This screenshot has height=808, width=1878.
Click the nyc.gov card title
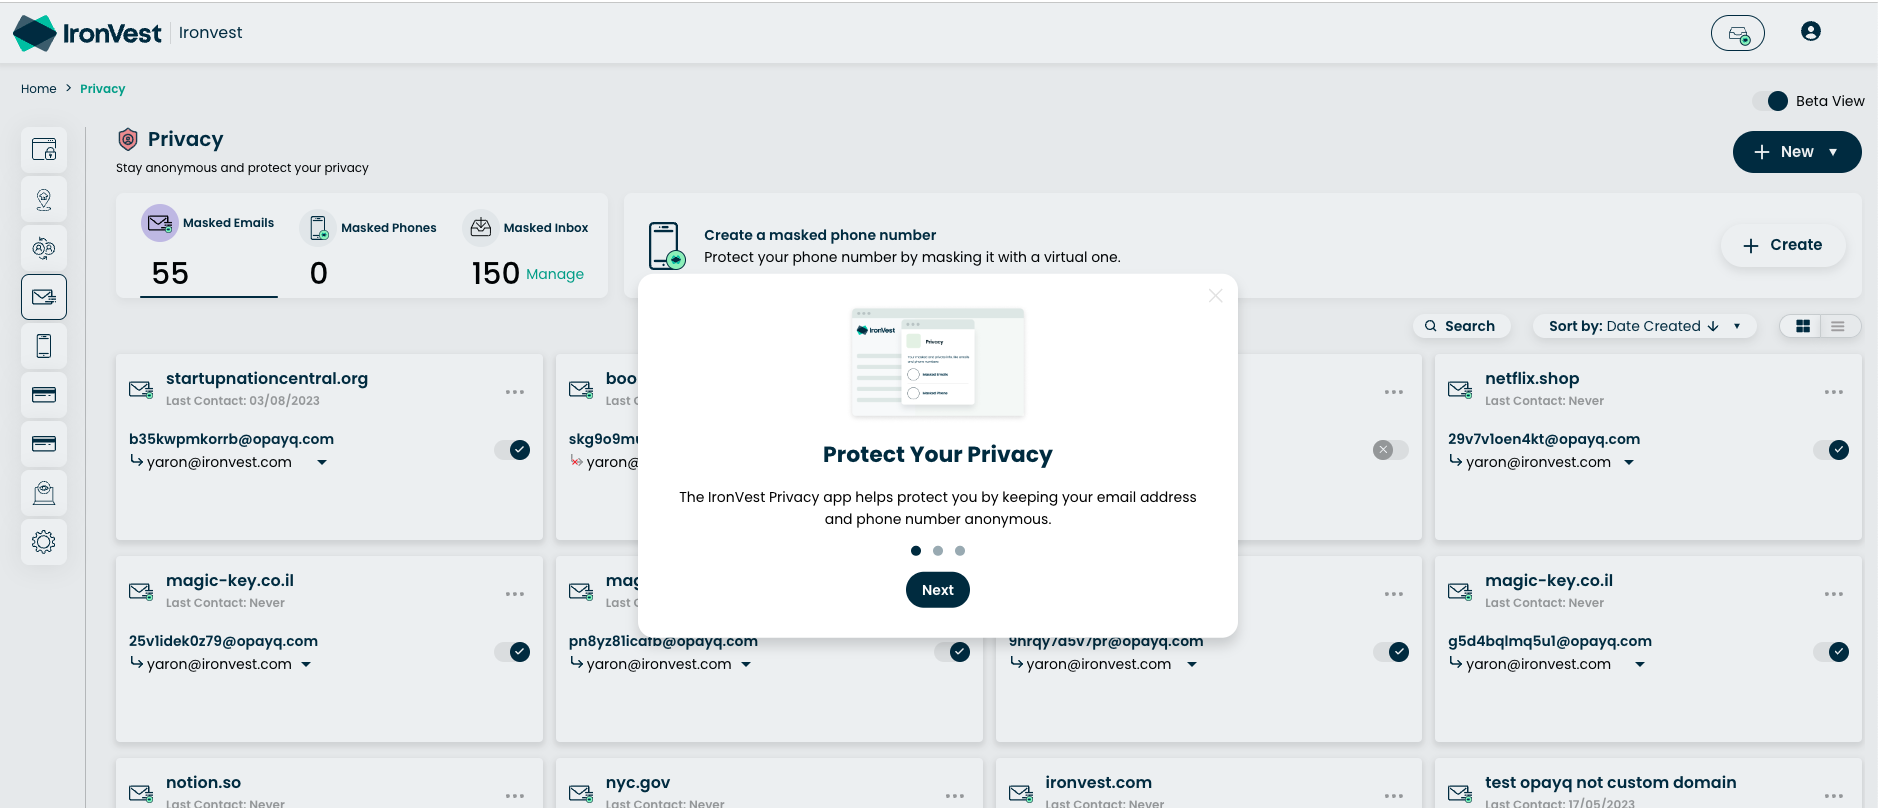coord(638,783)
